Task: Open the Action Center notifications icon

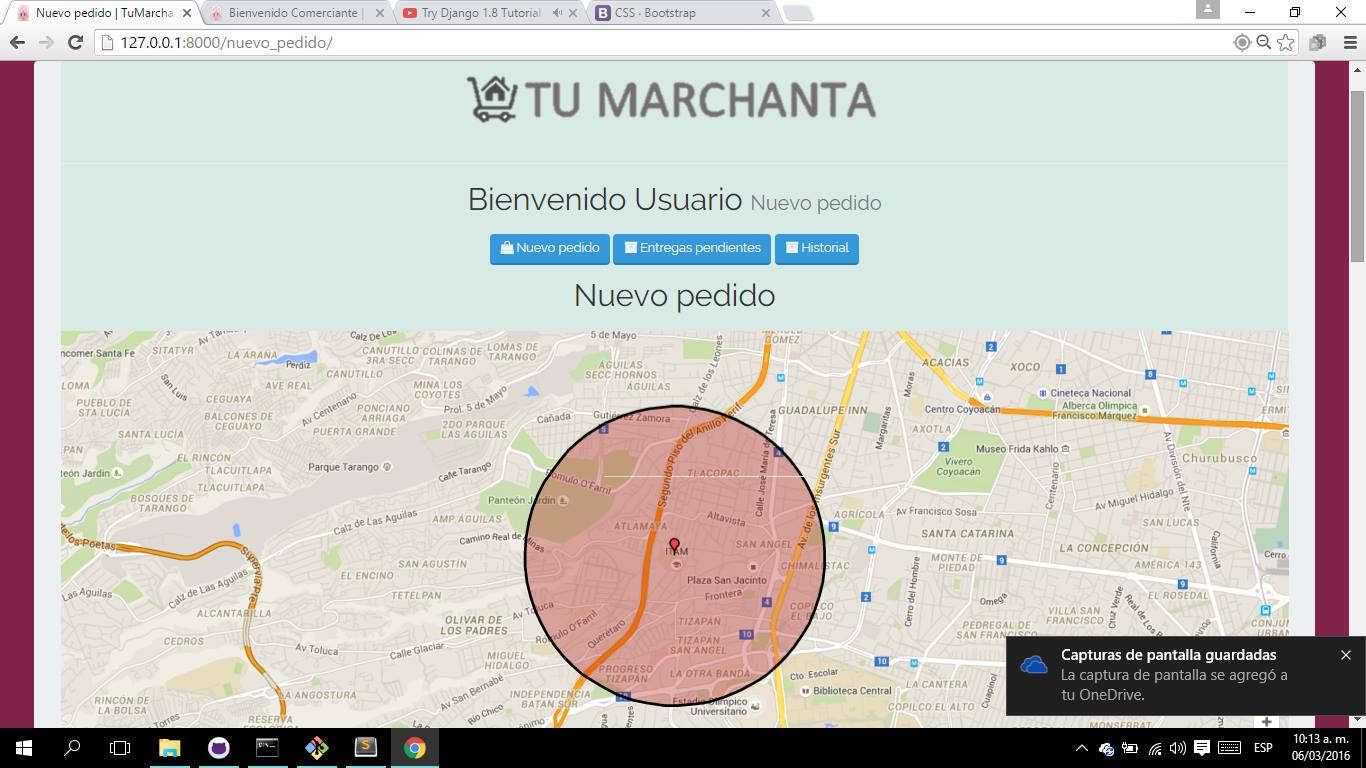Action: coord(1202,748)
